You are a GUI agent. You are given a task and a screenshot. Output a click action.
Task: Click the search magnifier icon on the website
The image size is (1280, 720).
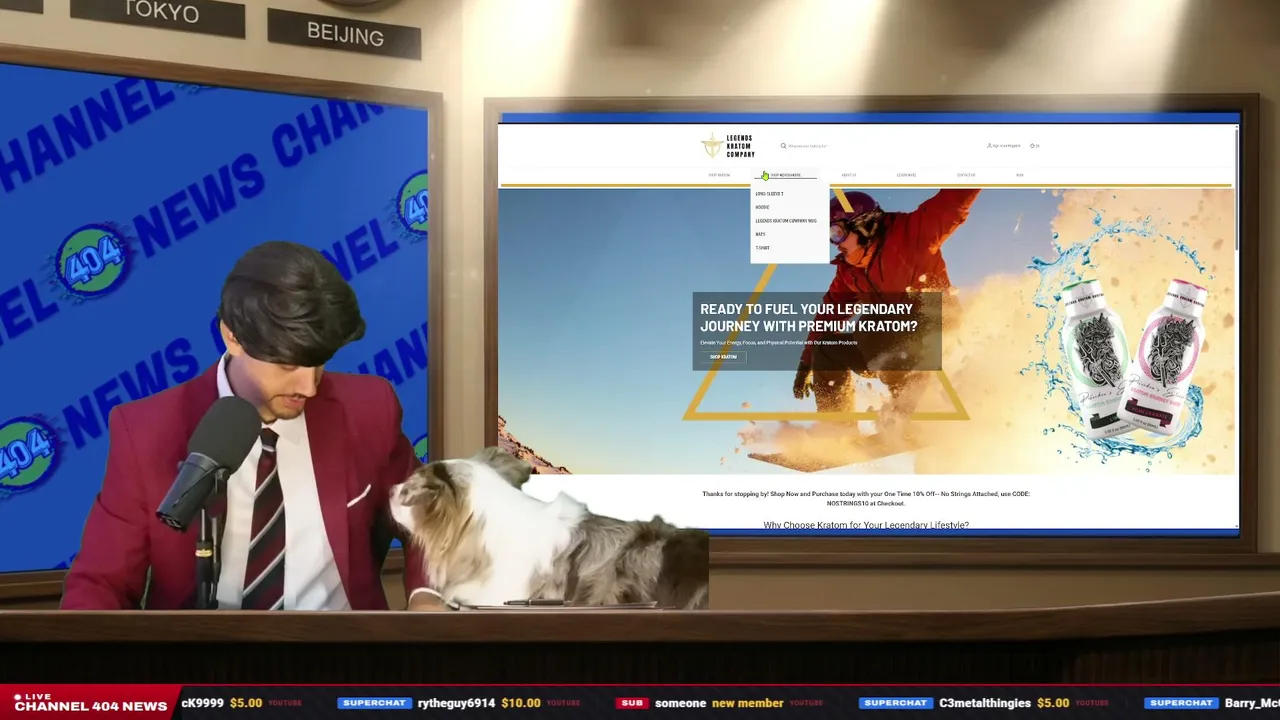[783, 146]
